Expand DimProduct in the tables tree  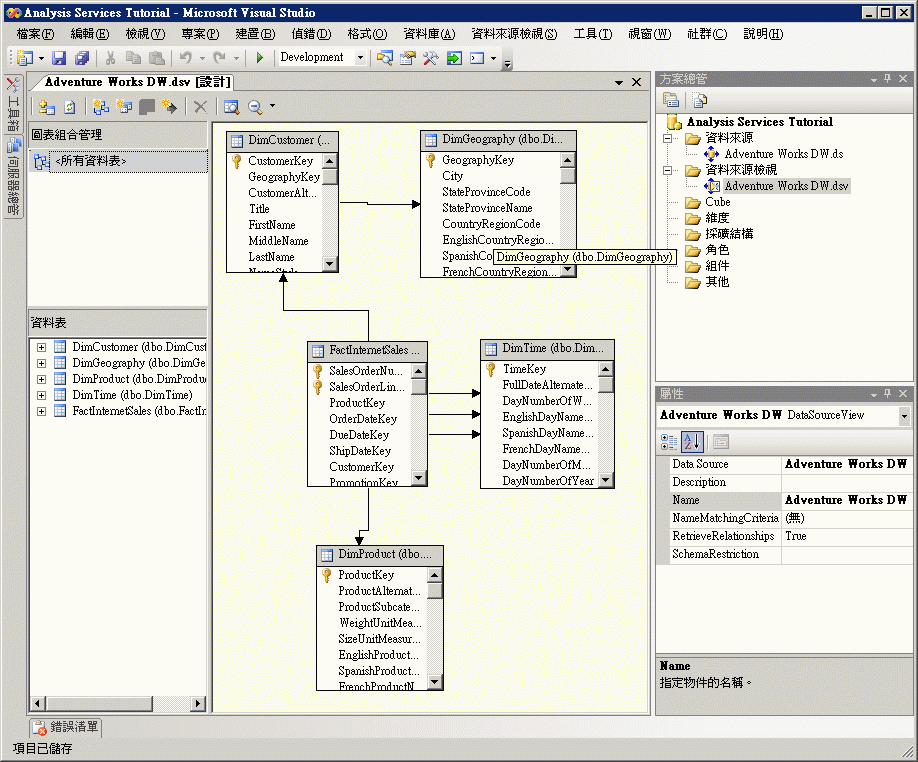[42, 379]
